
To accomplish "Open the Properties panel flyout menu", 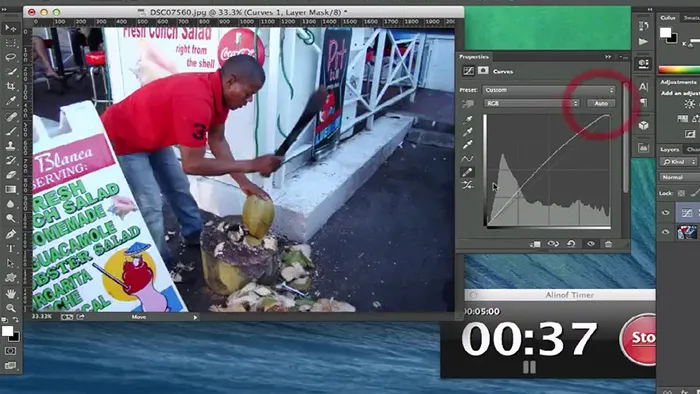I will [624, 57].
